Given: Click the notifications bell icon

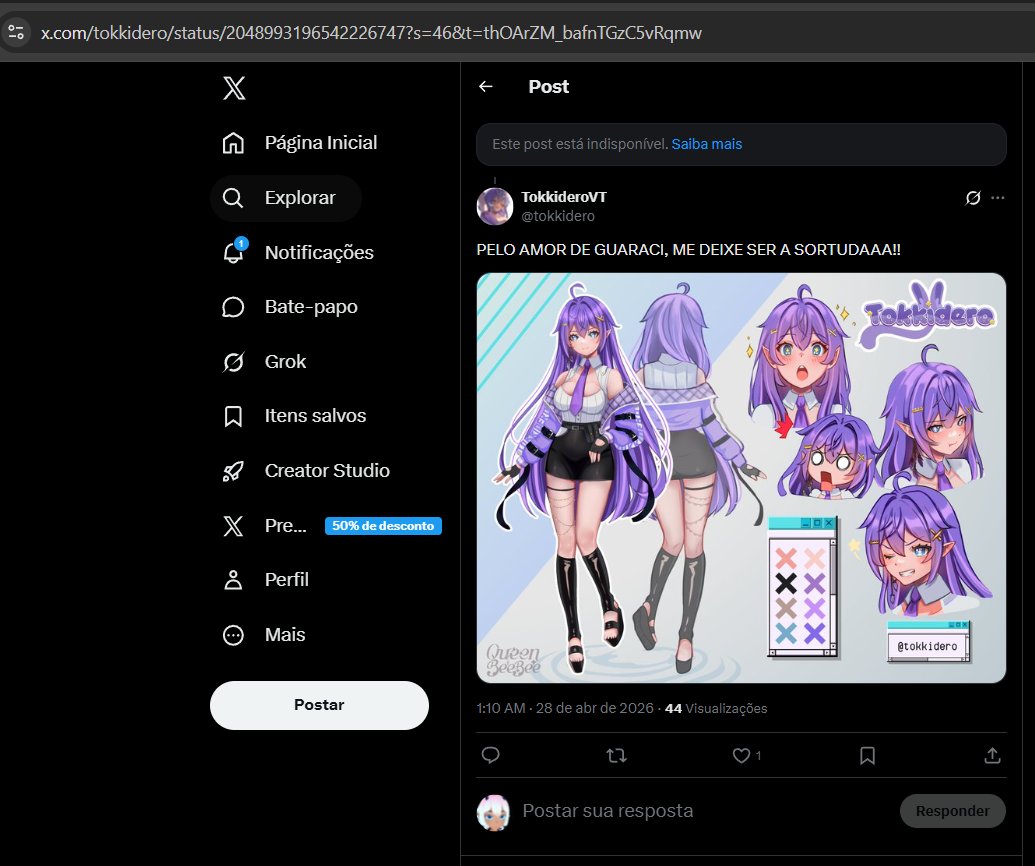Looking at the screenshot, I should (x=233, y=252).
